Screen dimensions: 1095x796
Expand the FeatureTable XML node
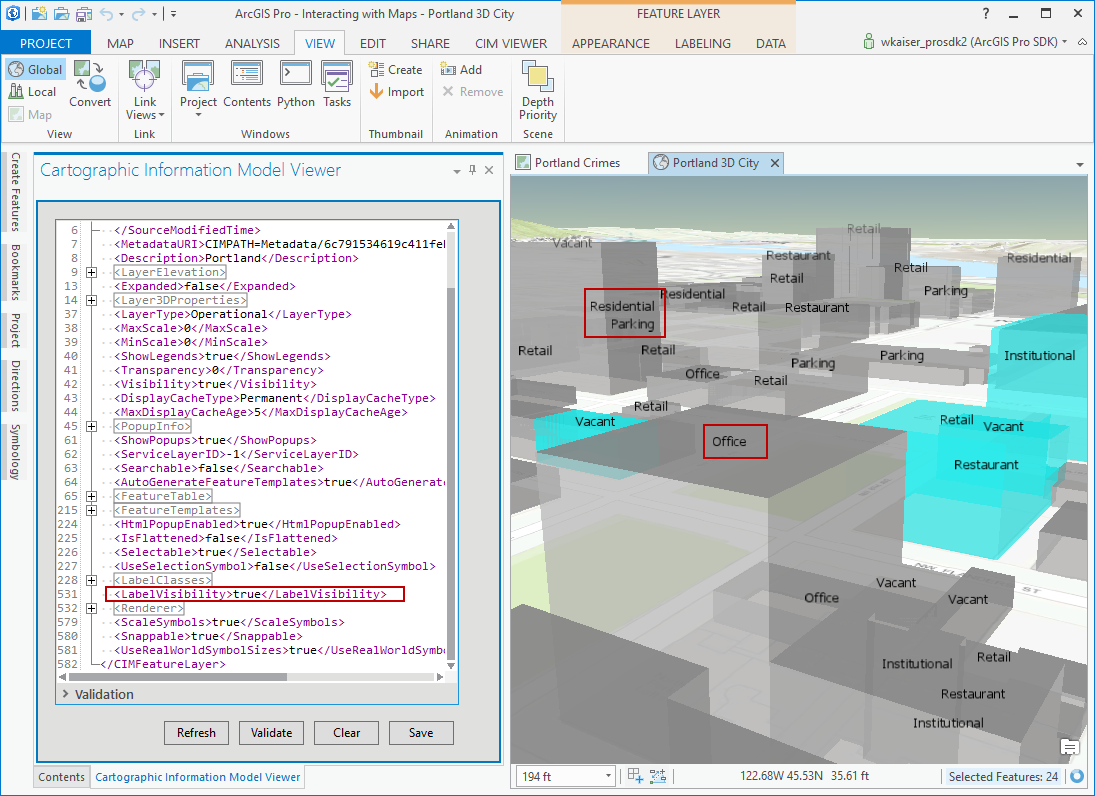(x=91, y=496)
